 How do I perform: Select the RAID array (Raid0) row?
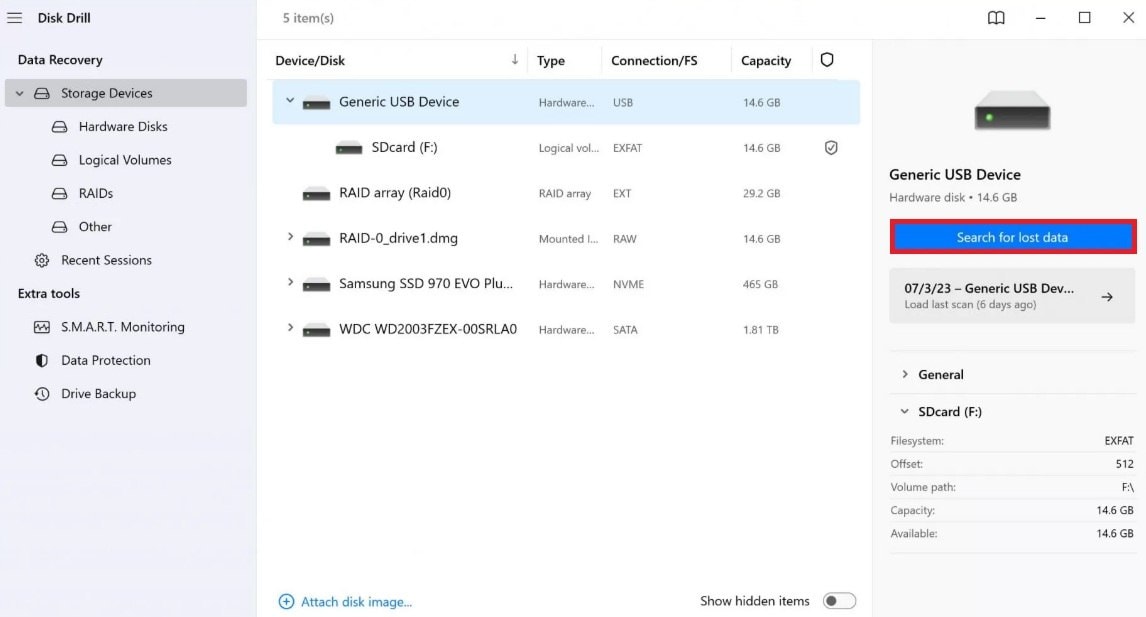click(x=566, y=193)
